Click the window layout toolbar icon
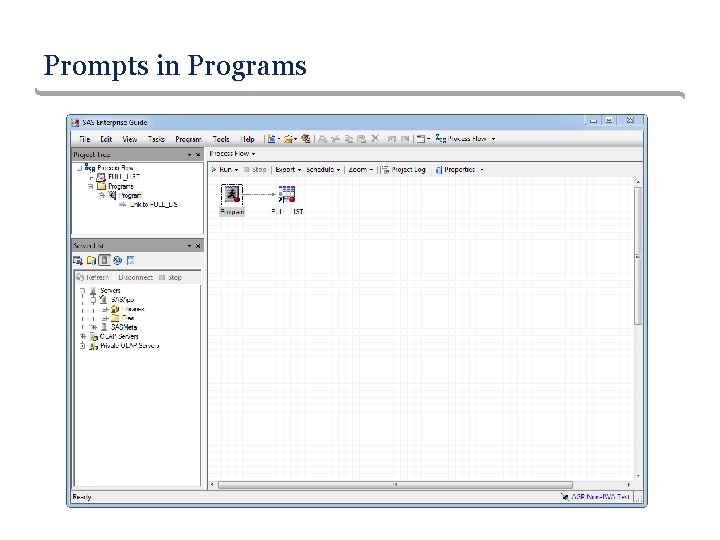 coord(420,139)
